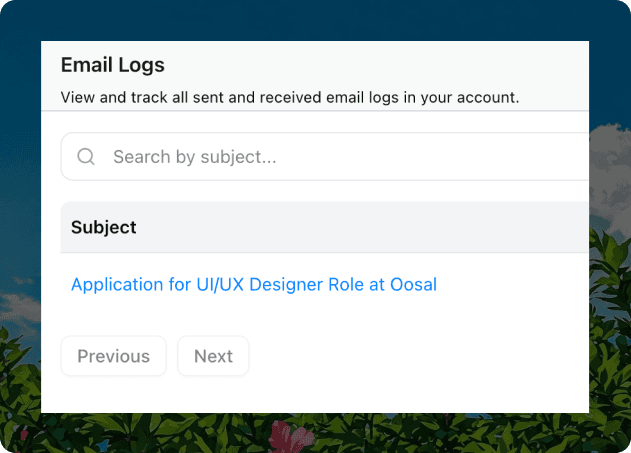Click the email logs description text
Viewport: 631px width, 453px height.
pos(290,98)
